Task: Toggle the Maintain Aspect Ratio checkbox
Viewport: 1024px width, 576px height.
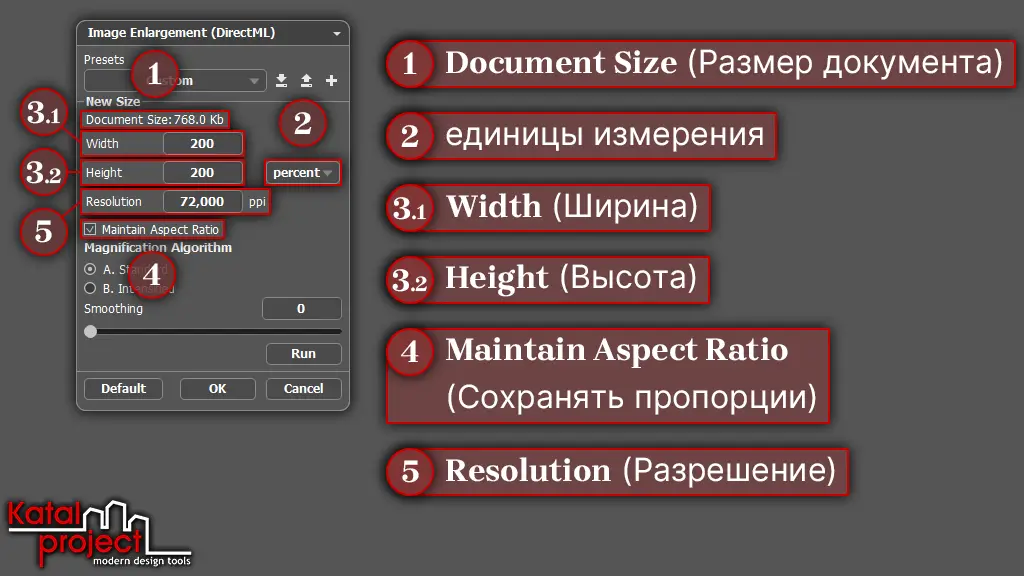Action: 91,230
